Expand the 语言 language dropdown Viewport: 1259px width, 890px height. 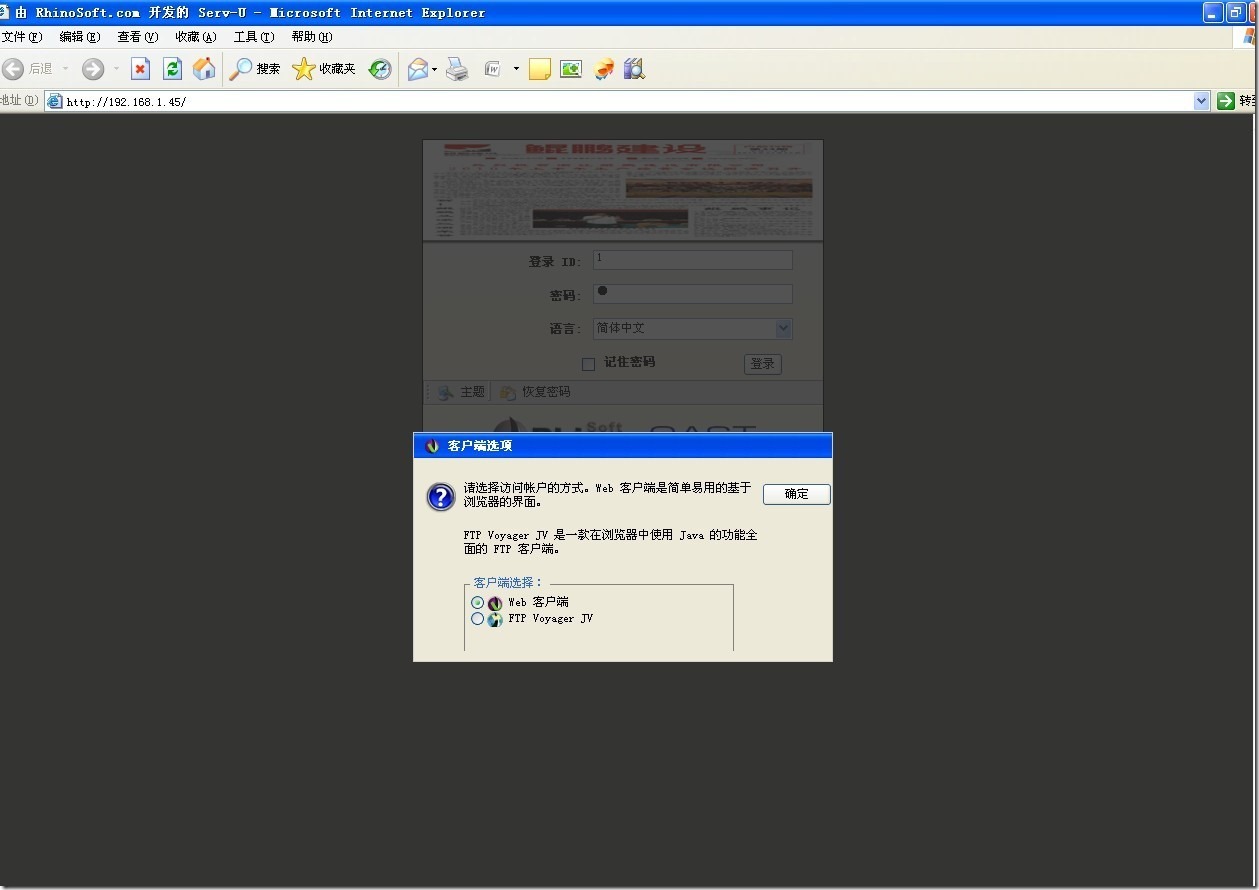tap(783, 328)
